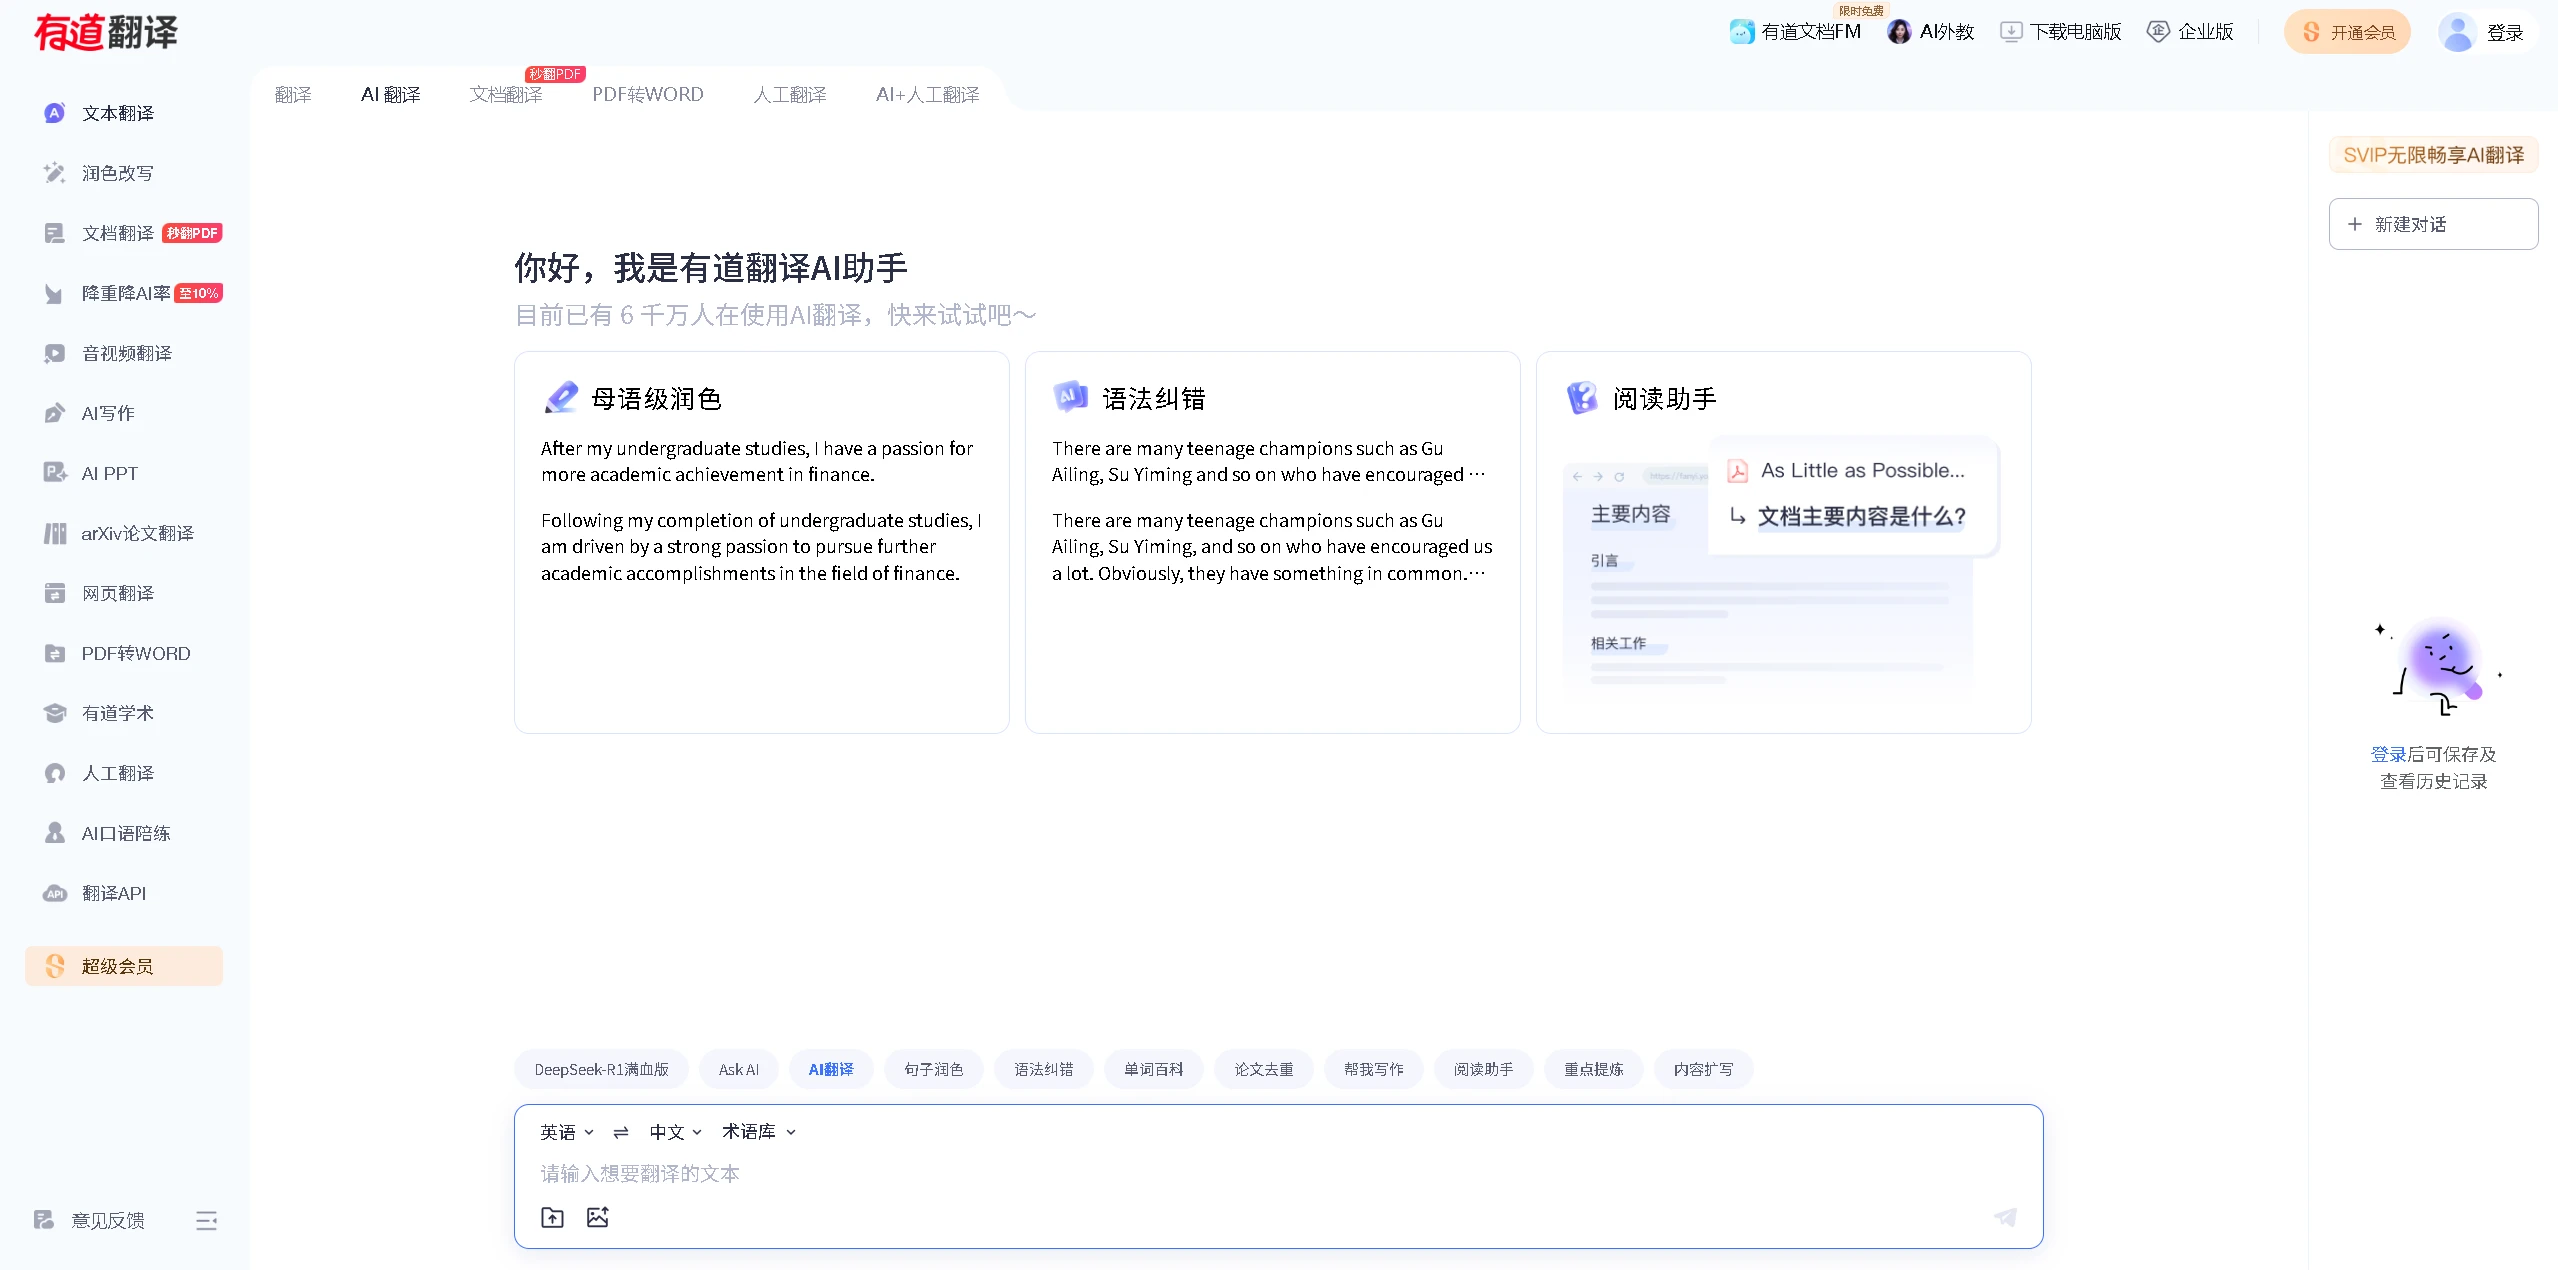Click the 降重降AI率 sidebar icon
This screenshot has height=1270, width=2558.
[55, 293]
